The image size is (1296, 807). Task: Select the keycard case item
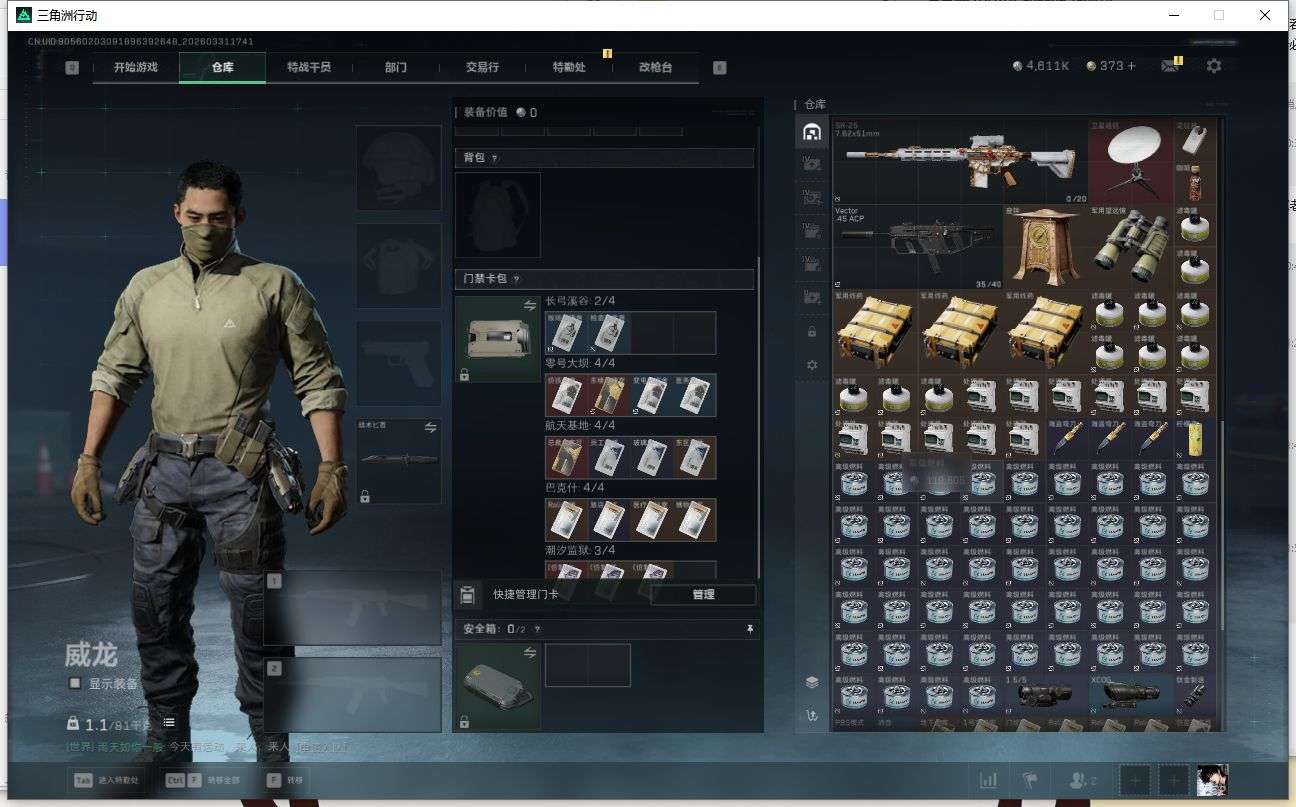(x=498, y=339)
